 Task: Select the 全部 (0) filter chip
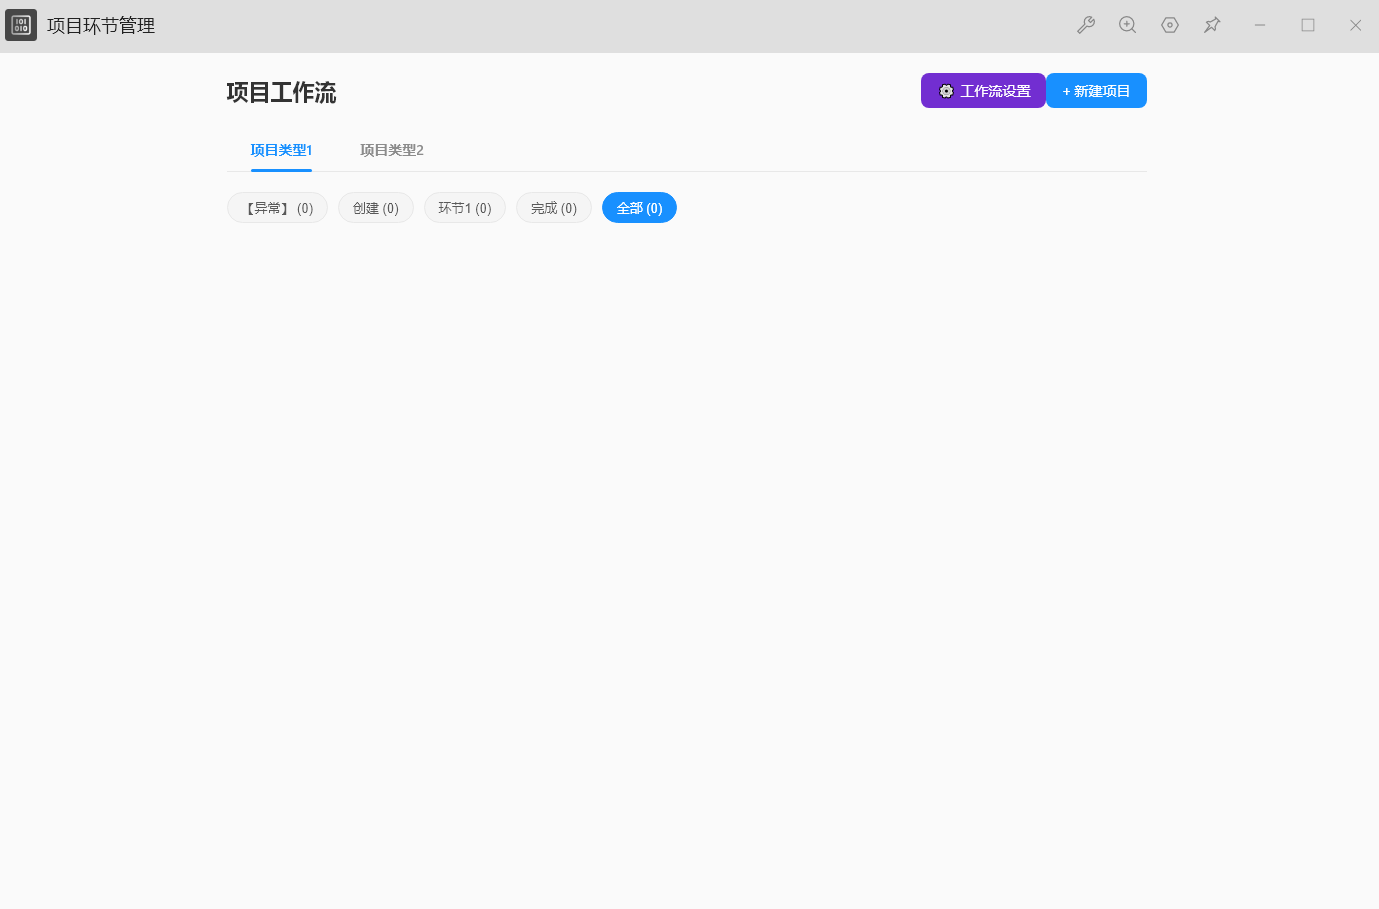coord(639,208)
